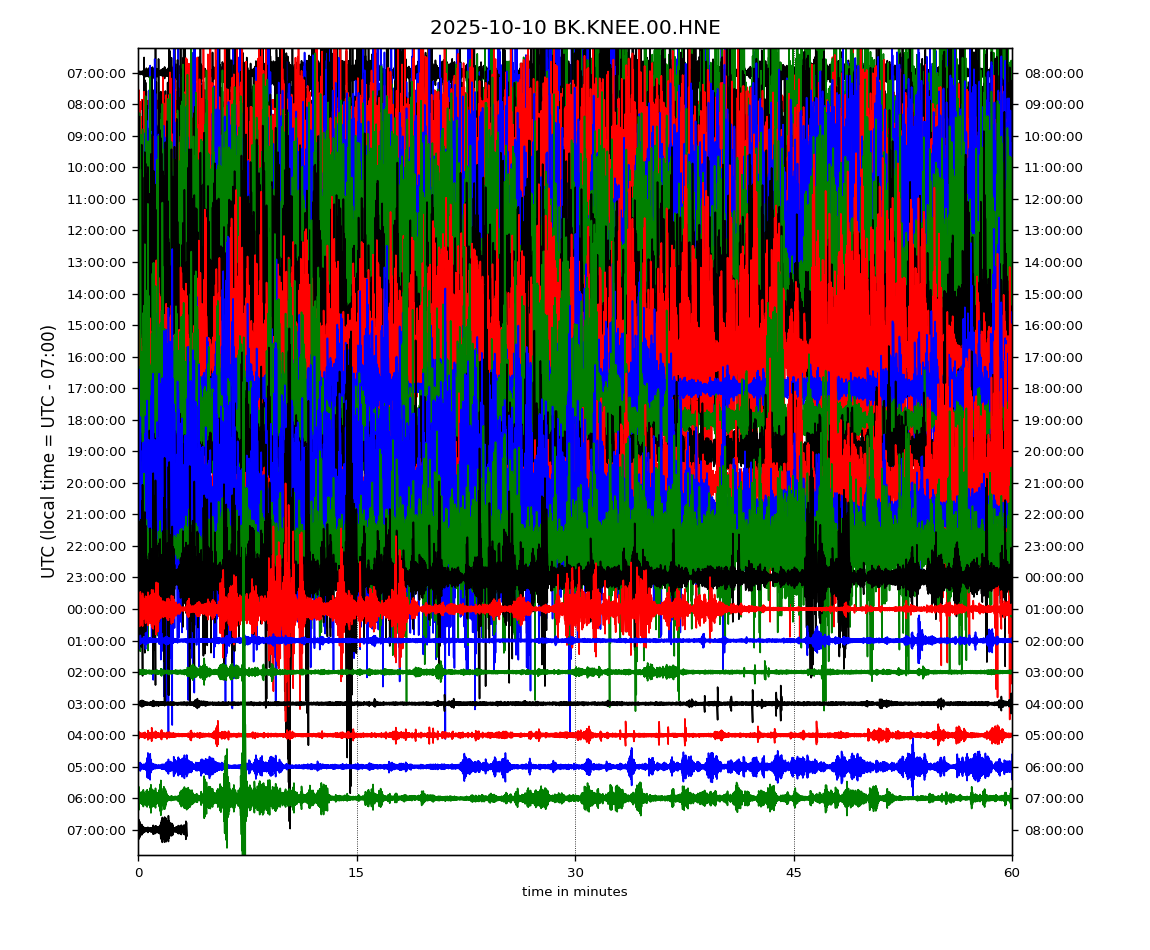Screen dimensions: 1150x950
Task: Select the 0 minute tick label
Action: point(138,873)
